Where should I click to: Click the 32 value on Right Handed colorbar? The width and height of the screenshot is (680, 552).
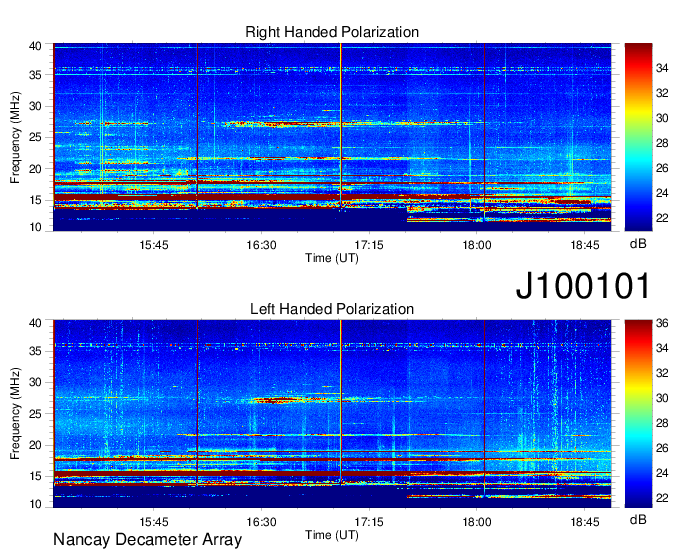662,93
